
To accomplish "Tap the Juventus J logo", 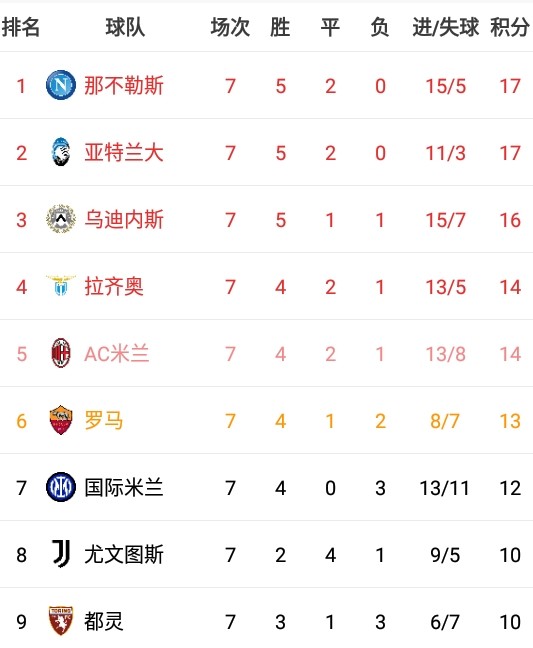I will point(61,554).
